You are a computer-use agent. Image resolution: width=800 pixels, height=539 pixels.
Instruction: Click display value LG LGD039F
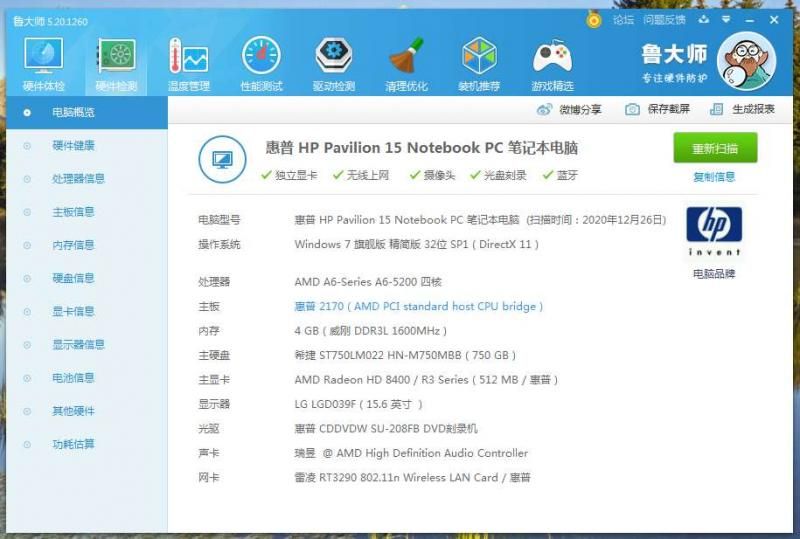358,404
